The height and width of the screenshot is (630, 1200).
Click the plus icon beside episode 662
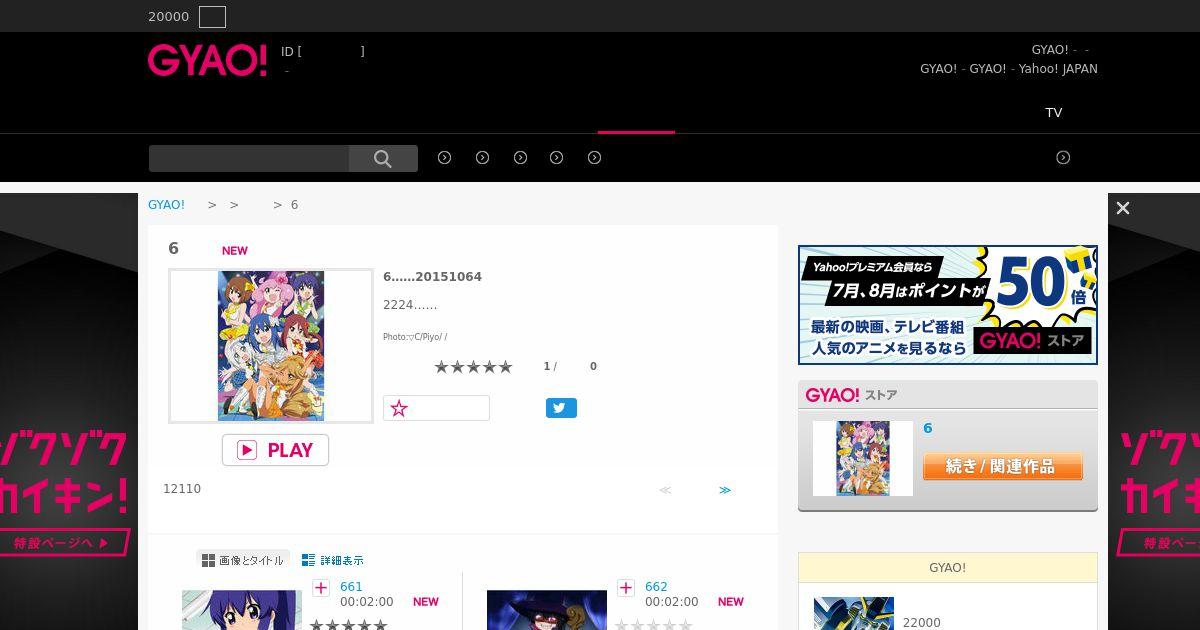(x=626, y=588)
